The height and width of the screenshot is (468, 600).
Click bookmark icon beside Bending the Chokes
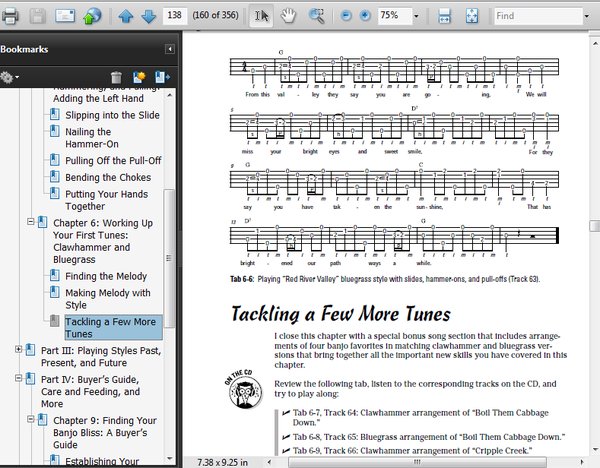pos(55,176)
